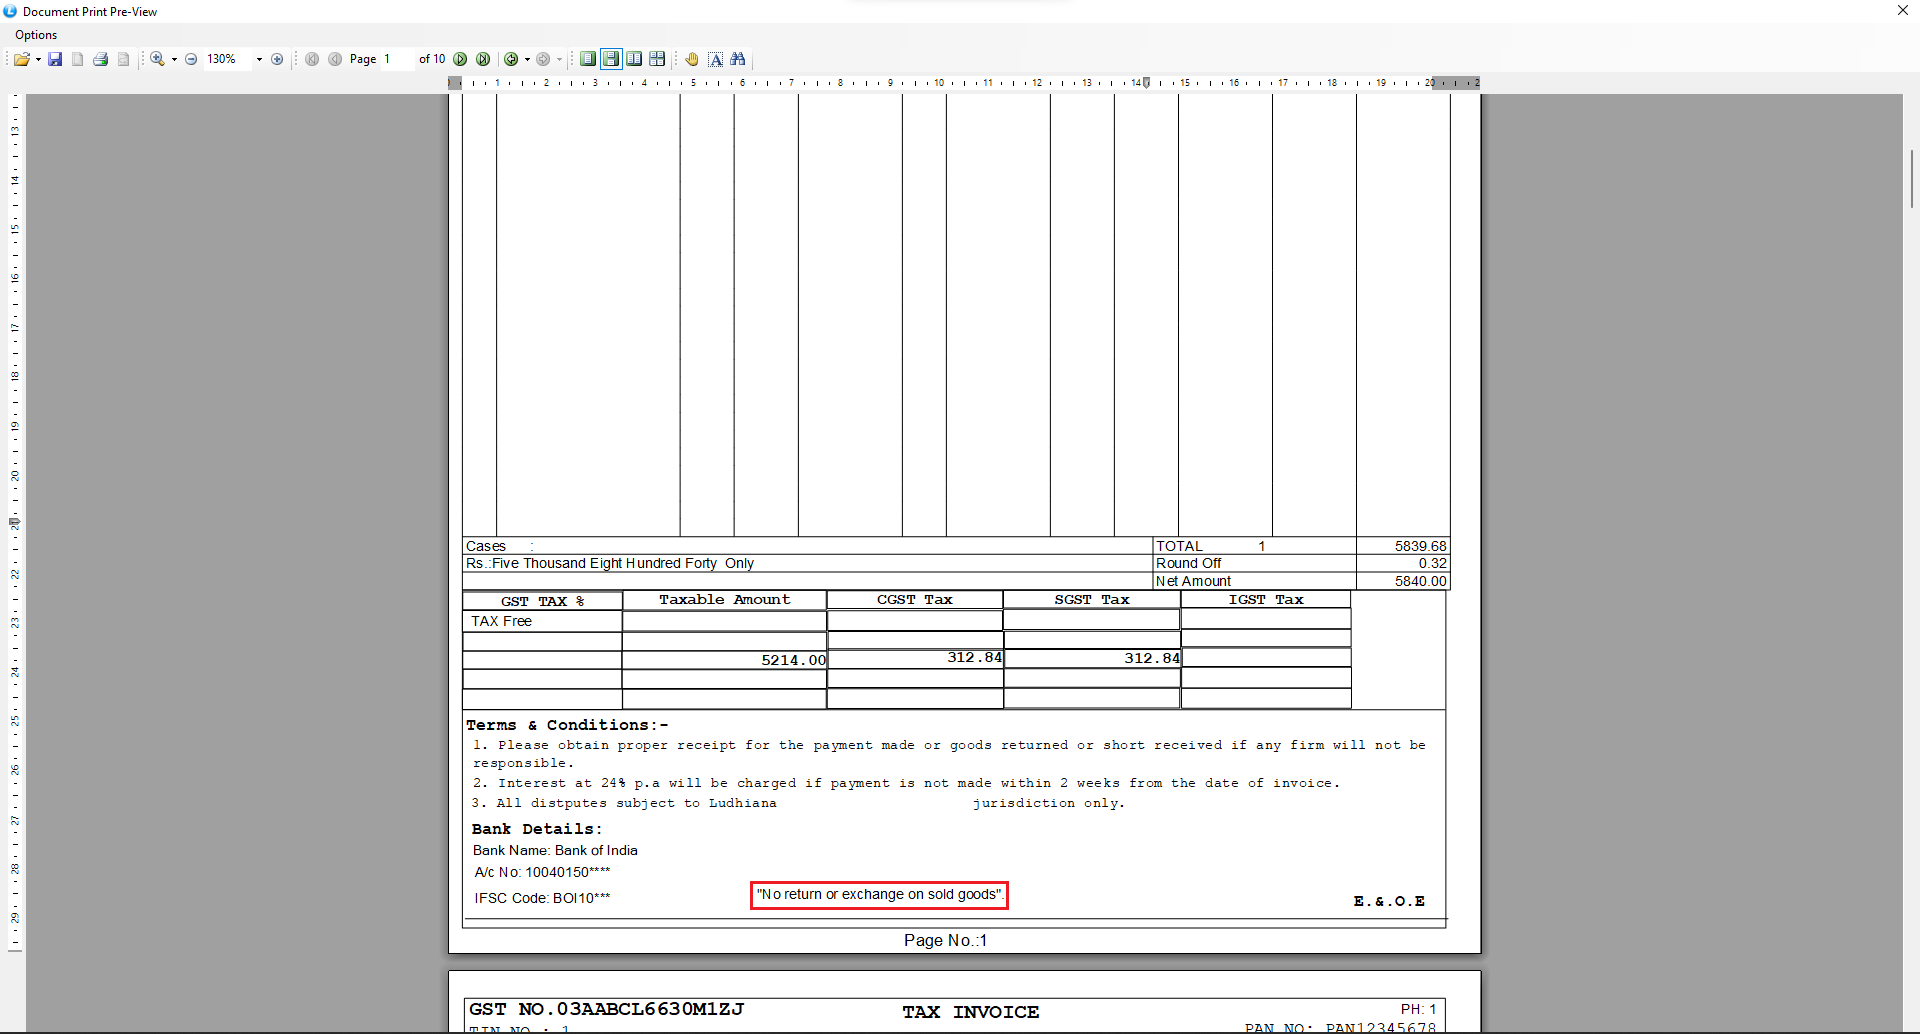Click the zoom out minus icon
Screen dimensions: 1920x1034
tap(191, 59)
